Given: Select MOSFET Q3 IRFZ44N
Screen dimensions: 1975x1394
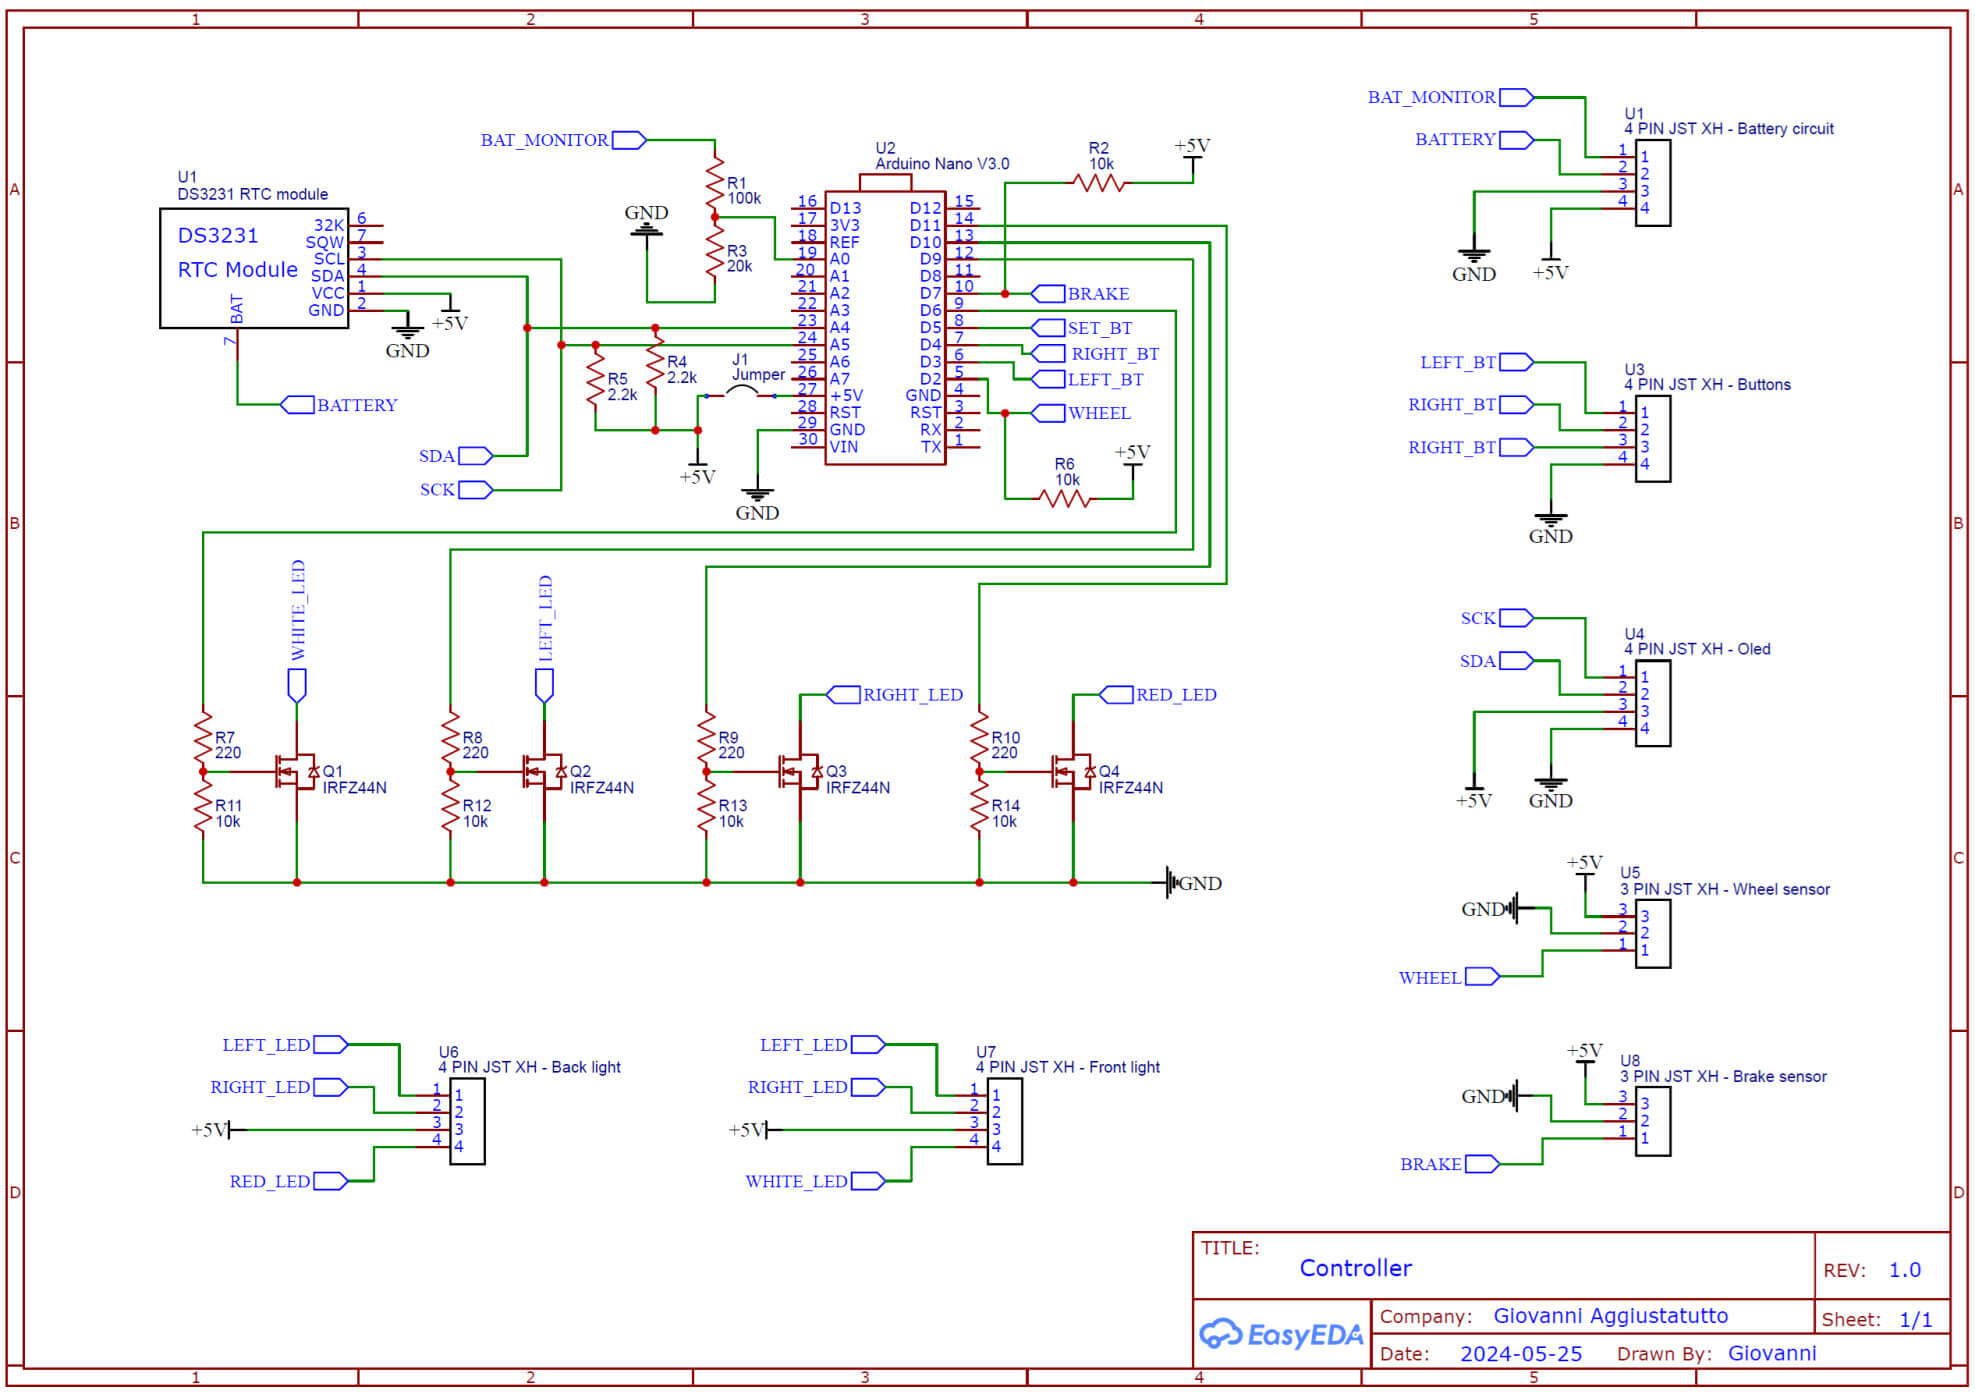Looking at the screenshot, I should [800, 771].
